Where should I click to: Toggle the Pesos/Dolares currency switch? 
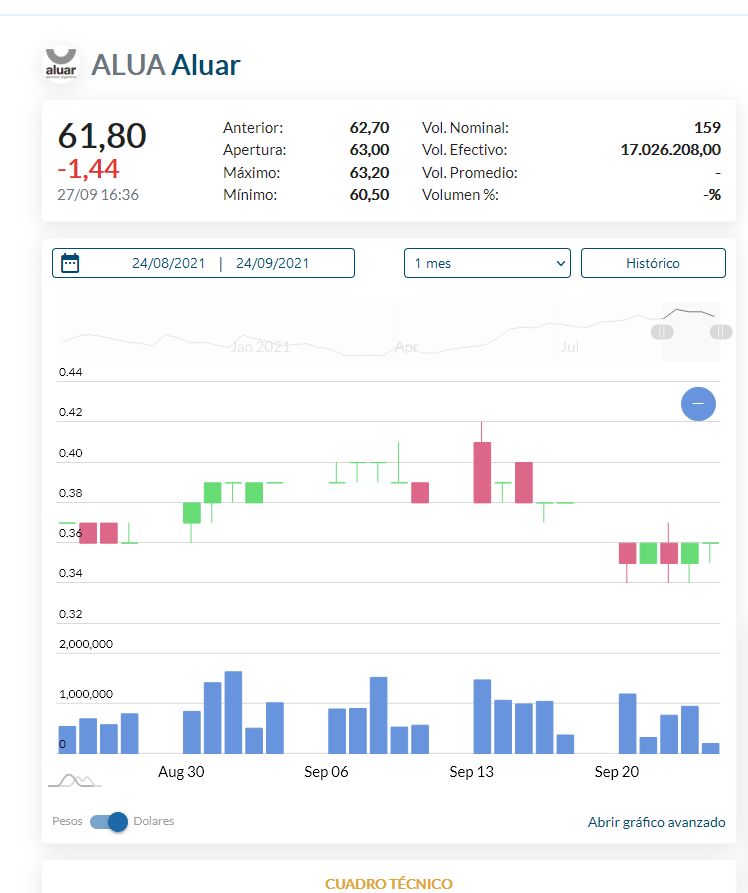point(108,821)
